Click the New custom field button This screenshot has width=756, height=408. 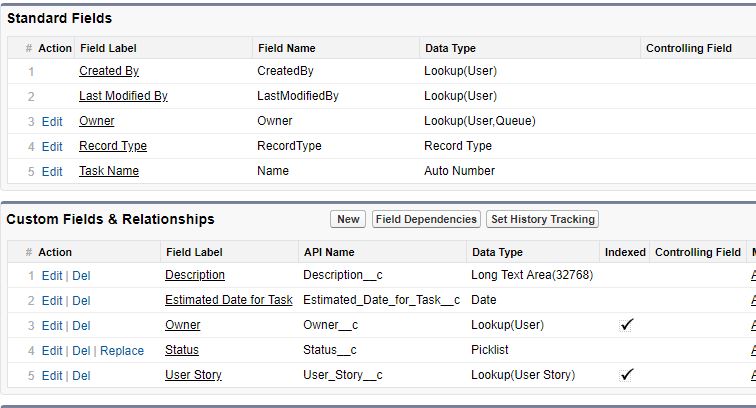[x=348, y=219]
